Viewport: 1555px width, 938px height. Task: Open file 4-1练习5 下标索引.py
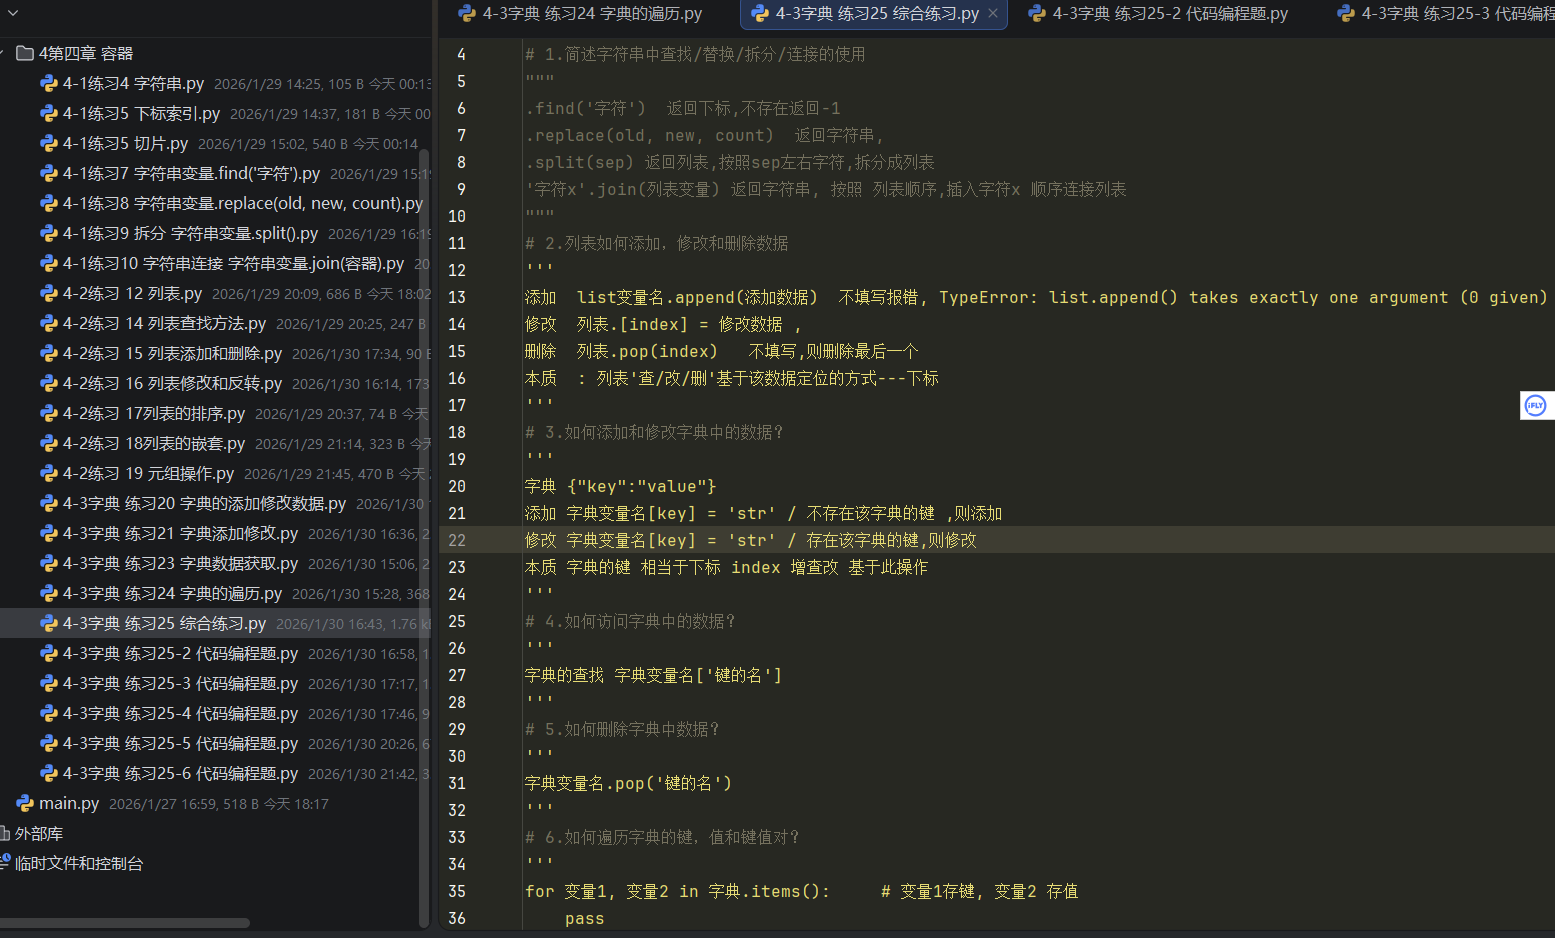pyautogui.click(x=141, y=113)
